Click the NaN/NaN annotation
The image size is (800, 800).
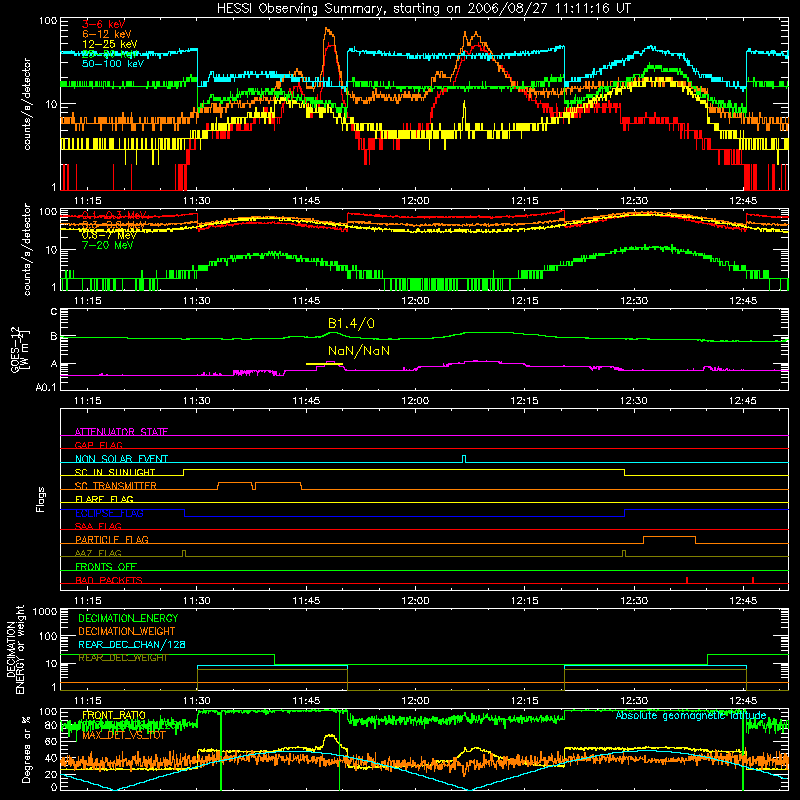(x=359, y=351)
